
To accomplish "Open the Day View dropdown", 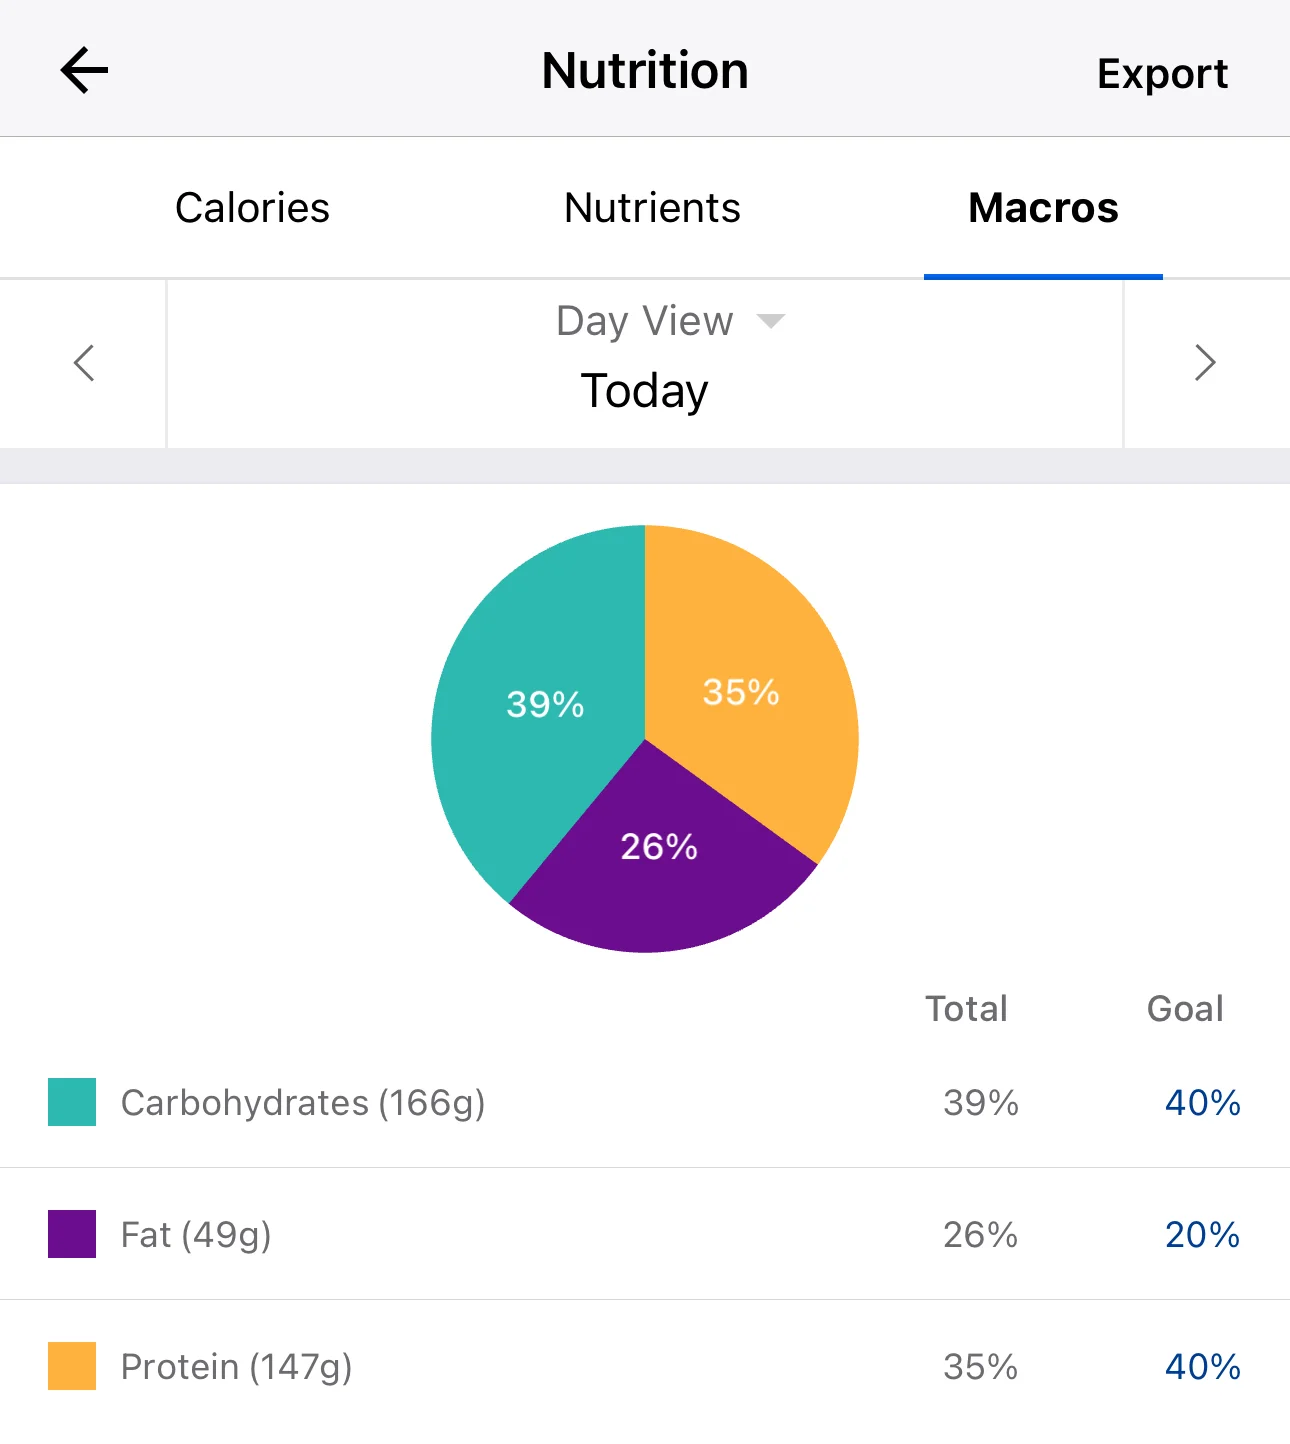I will click(x=645, y=322).
